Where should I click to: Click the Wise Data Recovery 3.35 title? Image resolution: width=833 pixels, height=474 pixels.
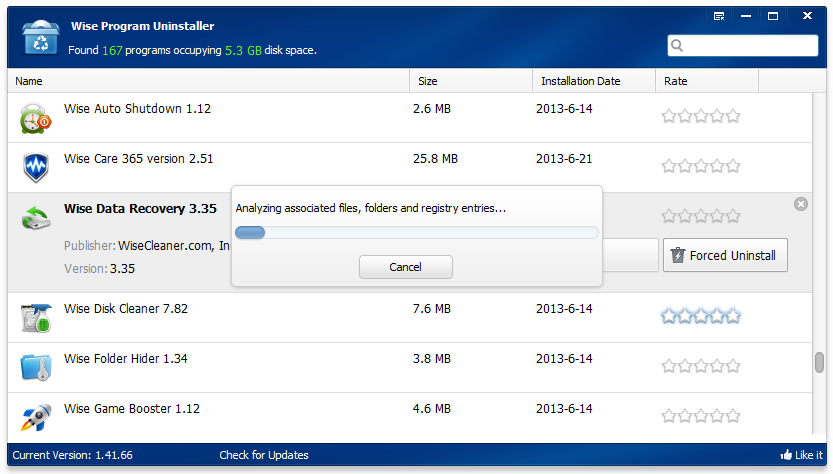click(x=140, y=208)
